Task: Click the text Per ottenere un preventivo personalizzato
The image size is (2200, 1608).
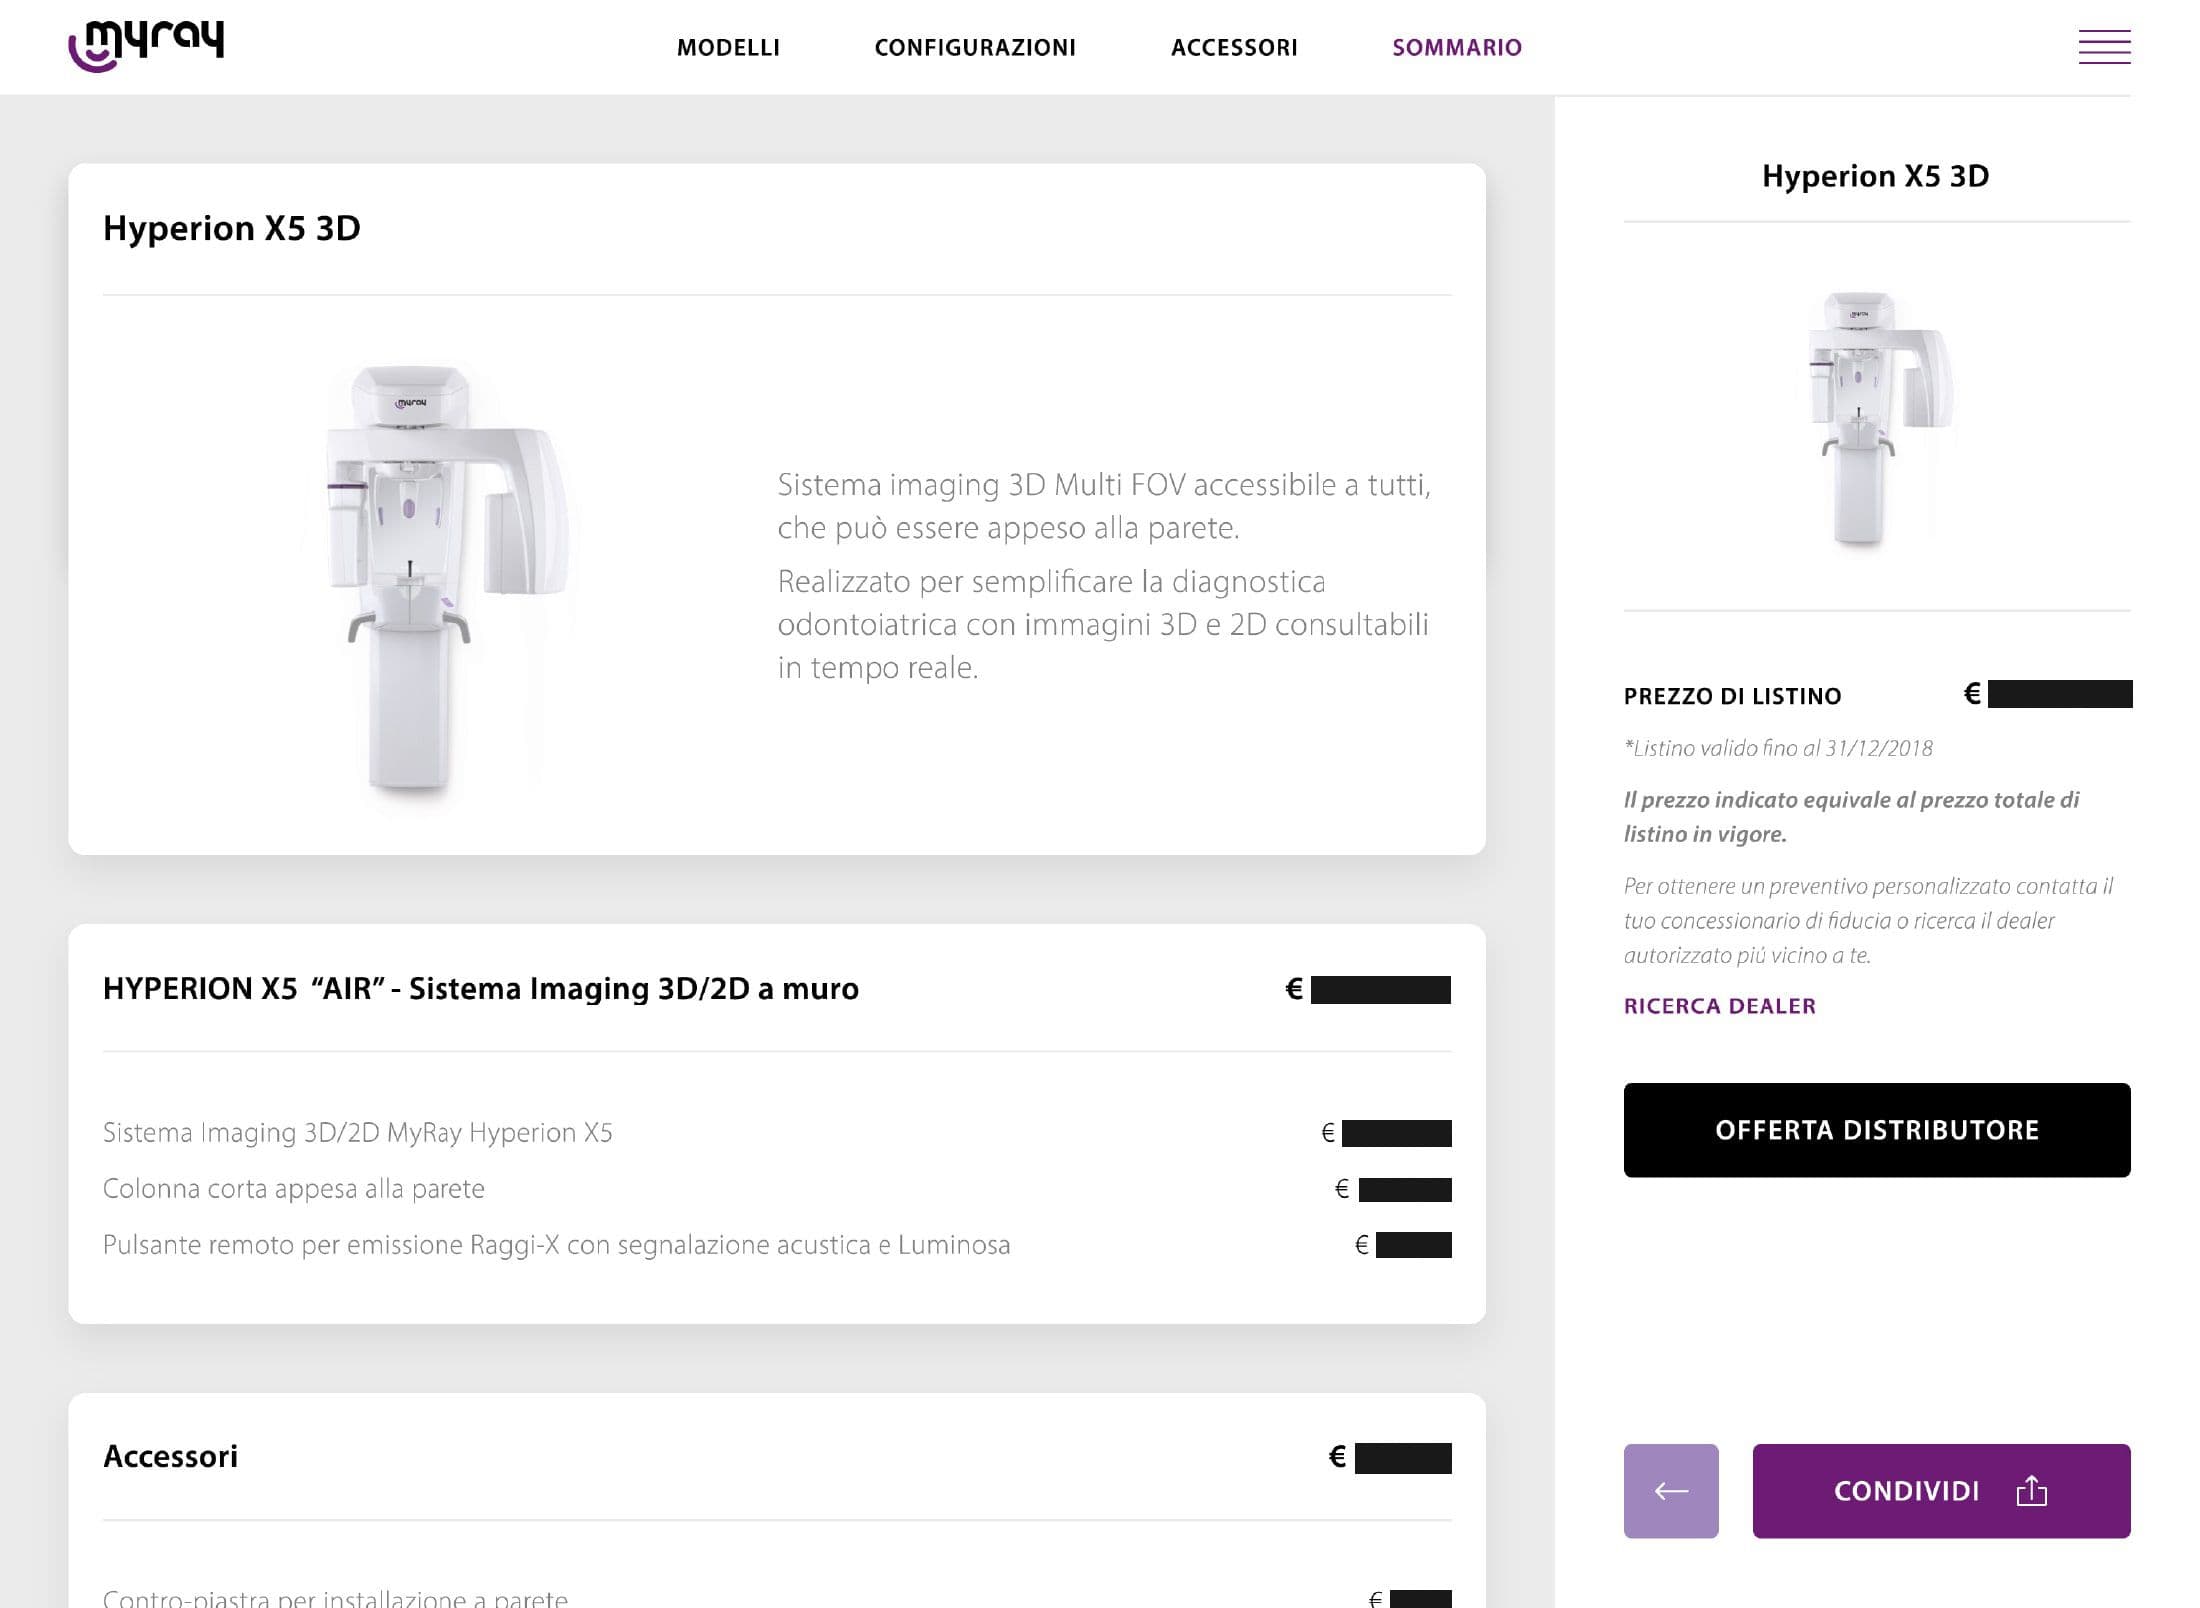Action: tap(1868, 920)
